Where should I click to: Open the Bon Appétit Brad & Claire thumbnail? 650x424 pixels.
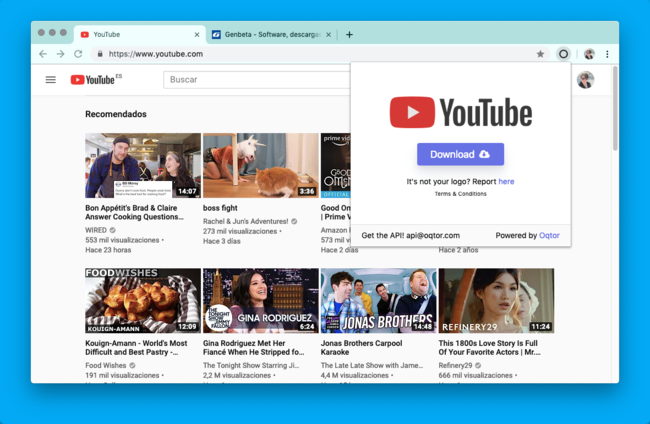pos(143,165)
